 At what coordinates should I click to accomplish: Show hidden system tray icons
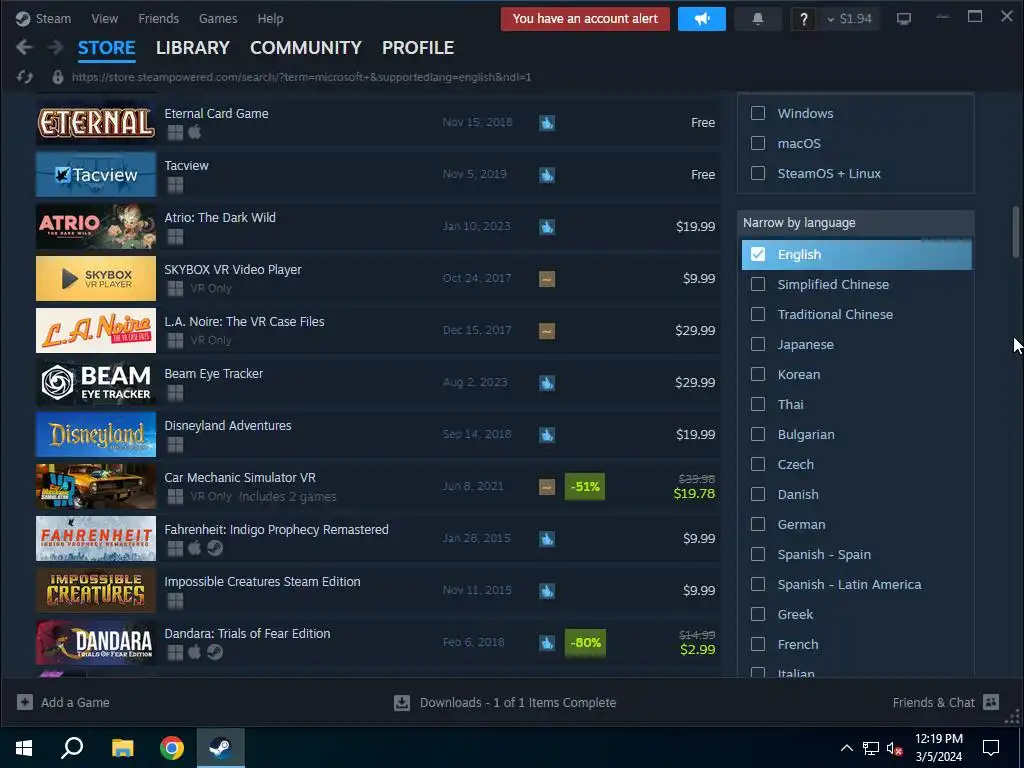point(846,748)
